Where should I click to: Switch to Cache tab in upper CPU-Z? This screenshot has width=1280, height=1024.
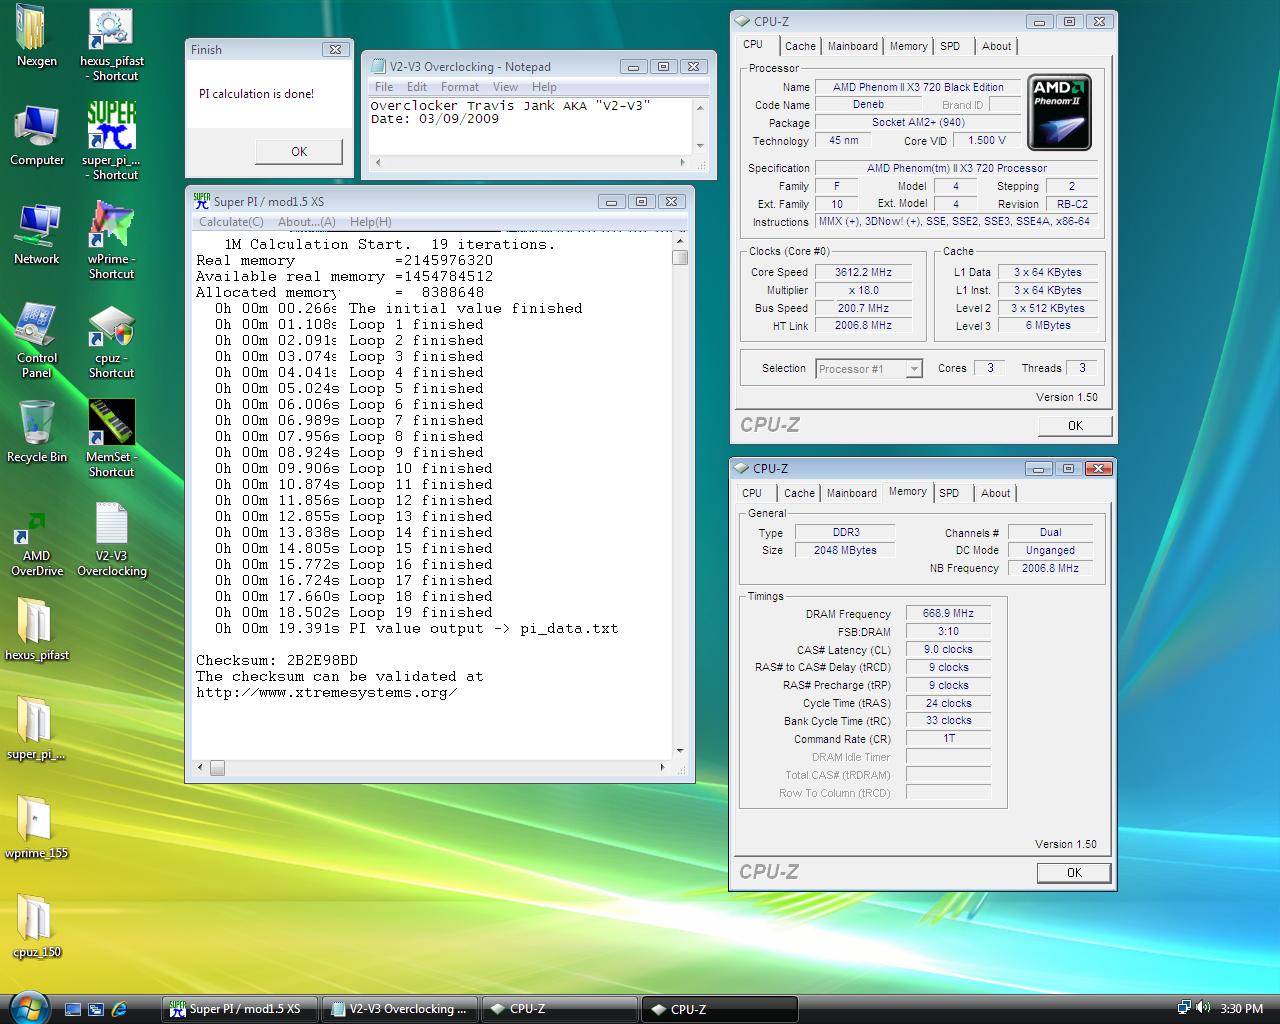point(800,46)
